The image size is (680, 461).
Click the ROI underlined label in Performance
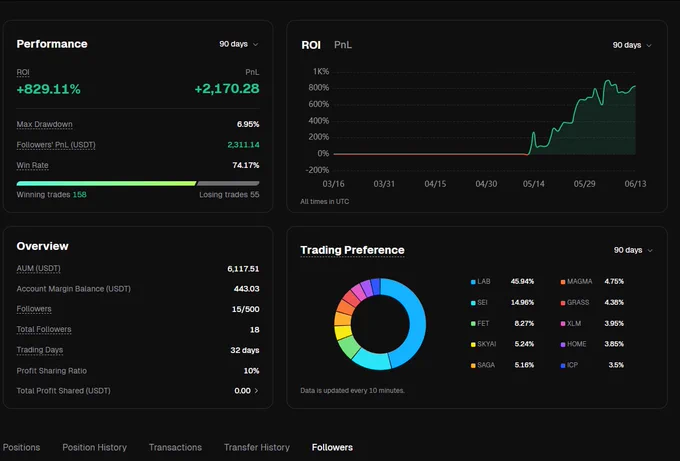23,72
